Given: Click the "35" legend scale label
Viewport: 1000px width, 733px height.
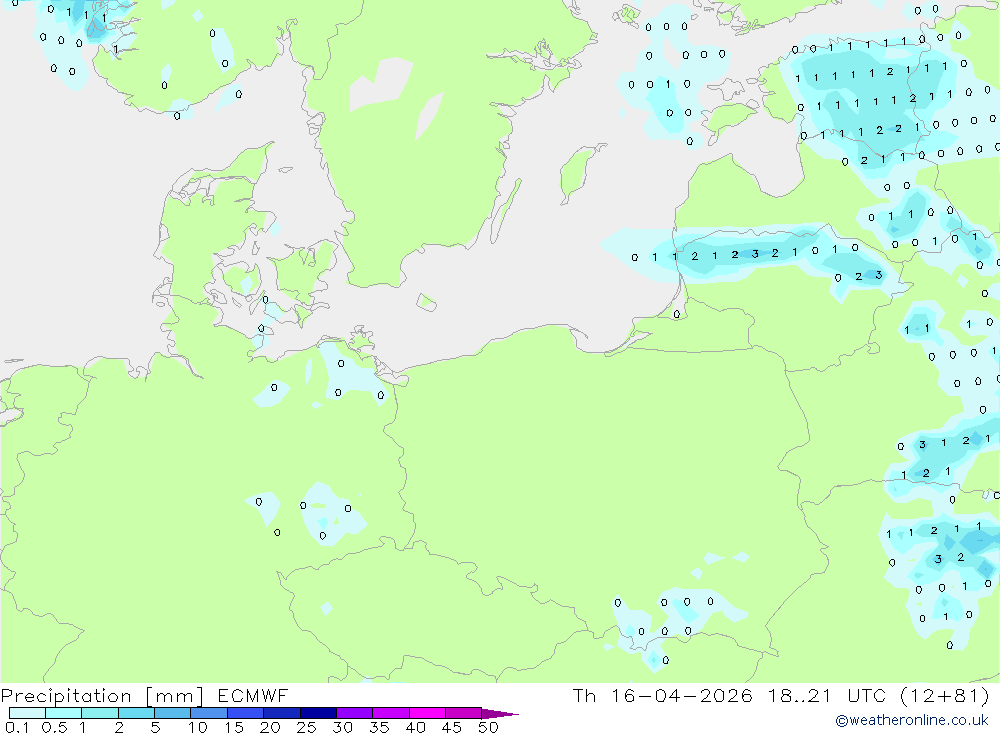Looking at the screenshot, I should coord(379,727).
